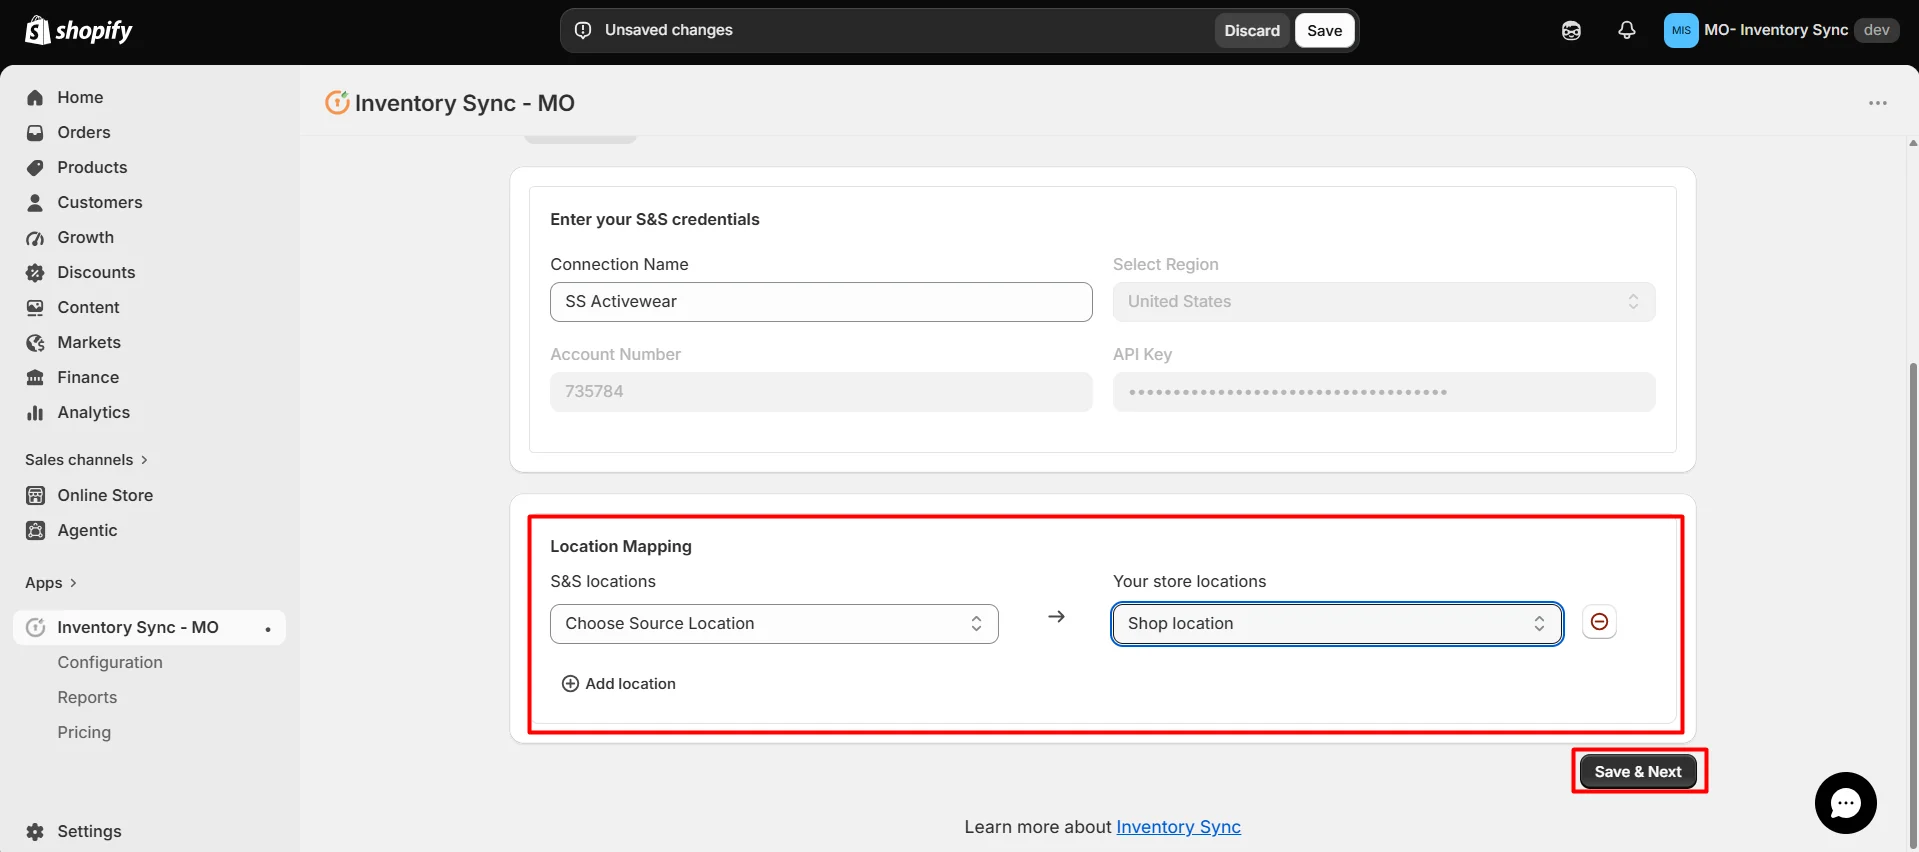The width and height of the screenshot is (1919, 852).
Task: Click the Shopify logo
Action: pyautogui.click(x=79, y=30)
